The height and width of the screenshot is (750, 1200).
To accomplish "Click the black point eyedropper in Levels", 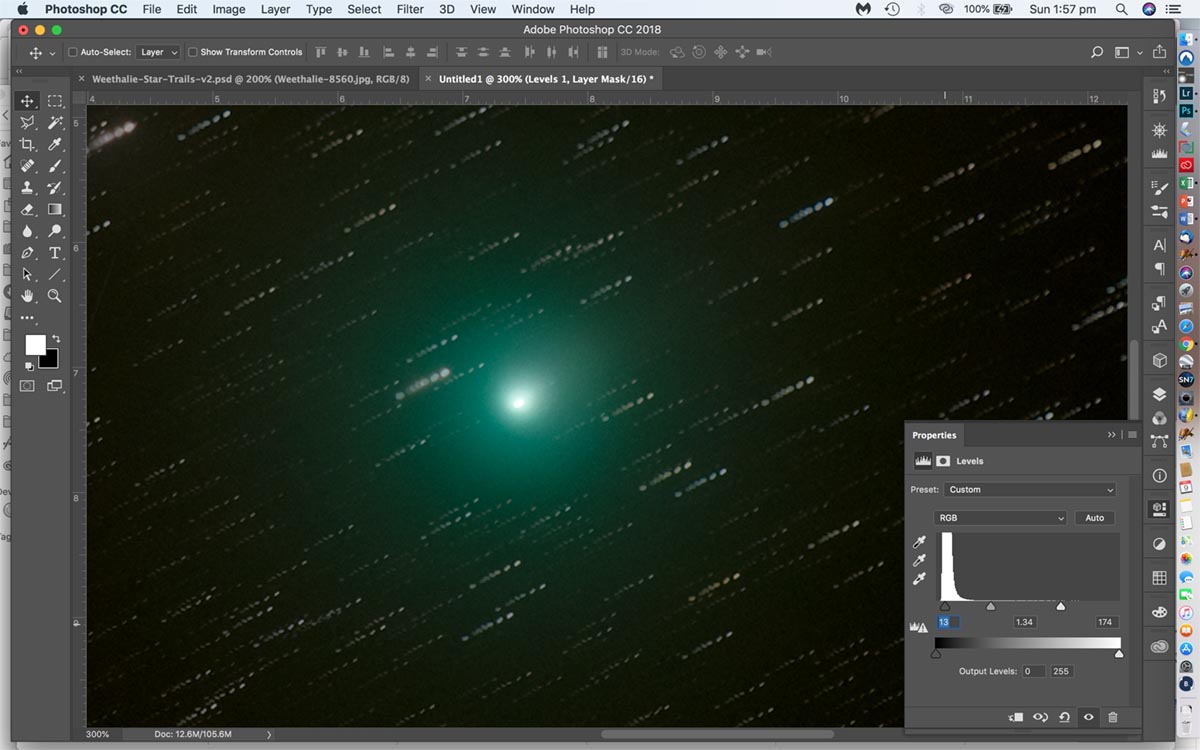I will [x=920, y=542].
